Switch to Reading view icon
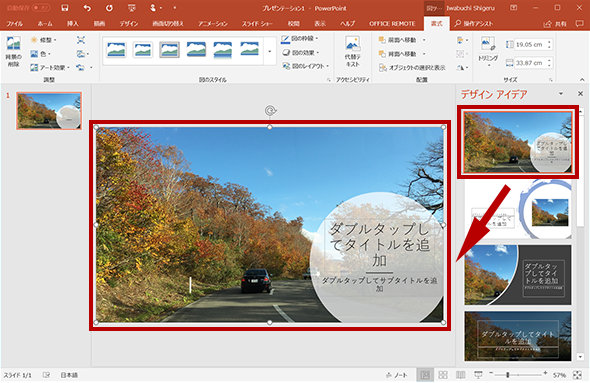The width and height of the screenshot is (590, 383). 461,375
